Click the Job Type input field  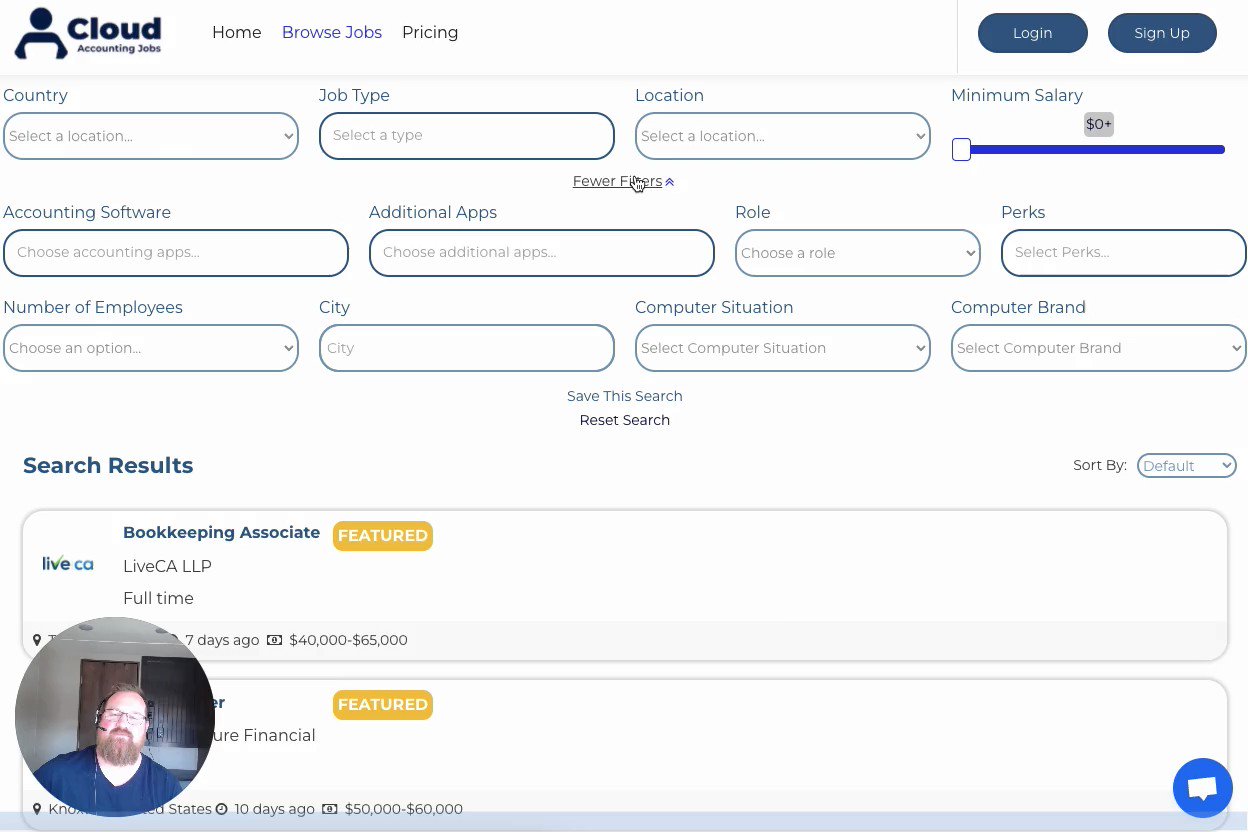tap(467, 136)
